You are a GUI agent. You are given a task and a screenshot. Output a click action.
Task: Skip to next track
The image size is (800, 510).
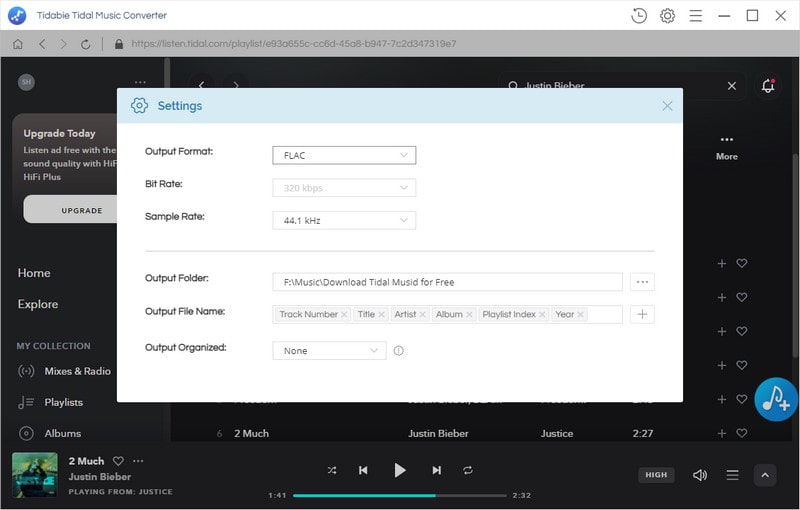(437, 470)
